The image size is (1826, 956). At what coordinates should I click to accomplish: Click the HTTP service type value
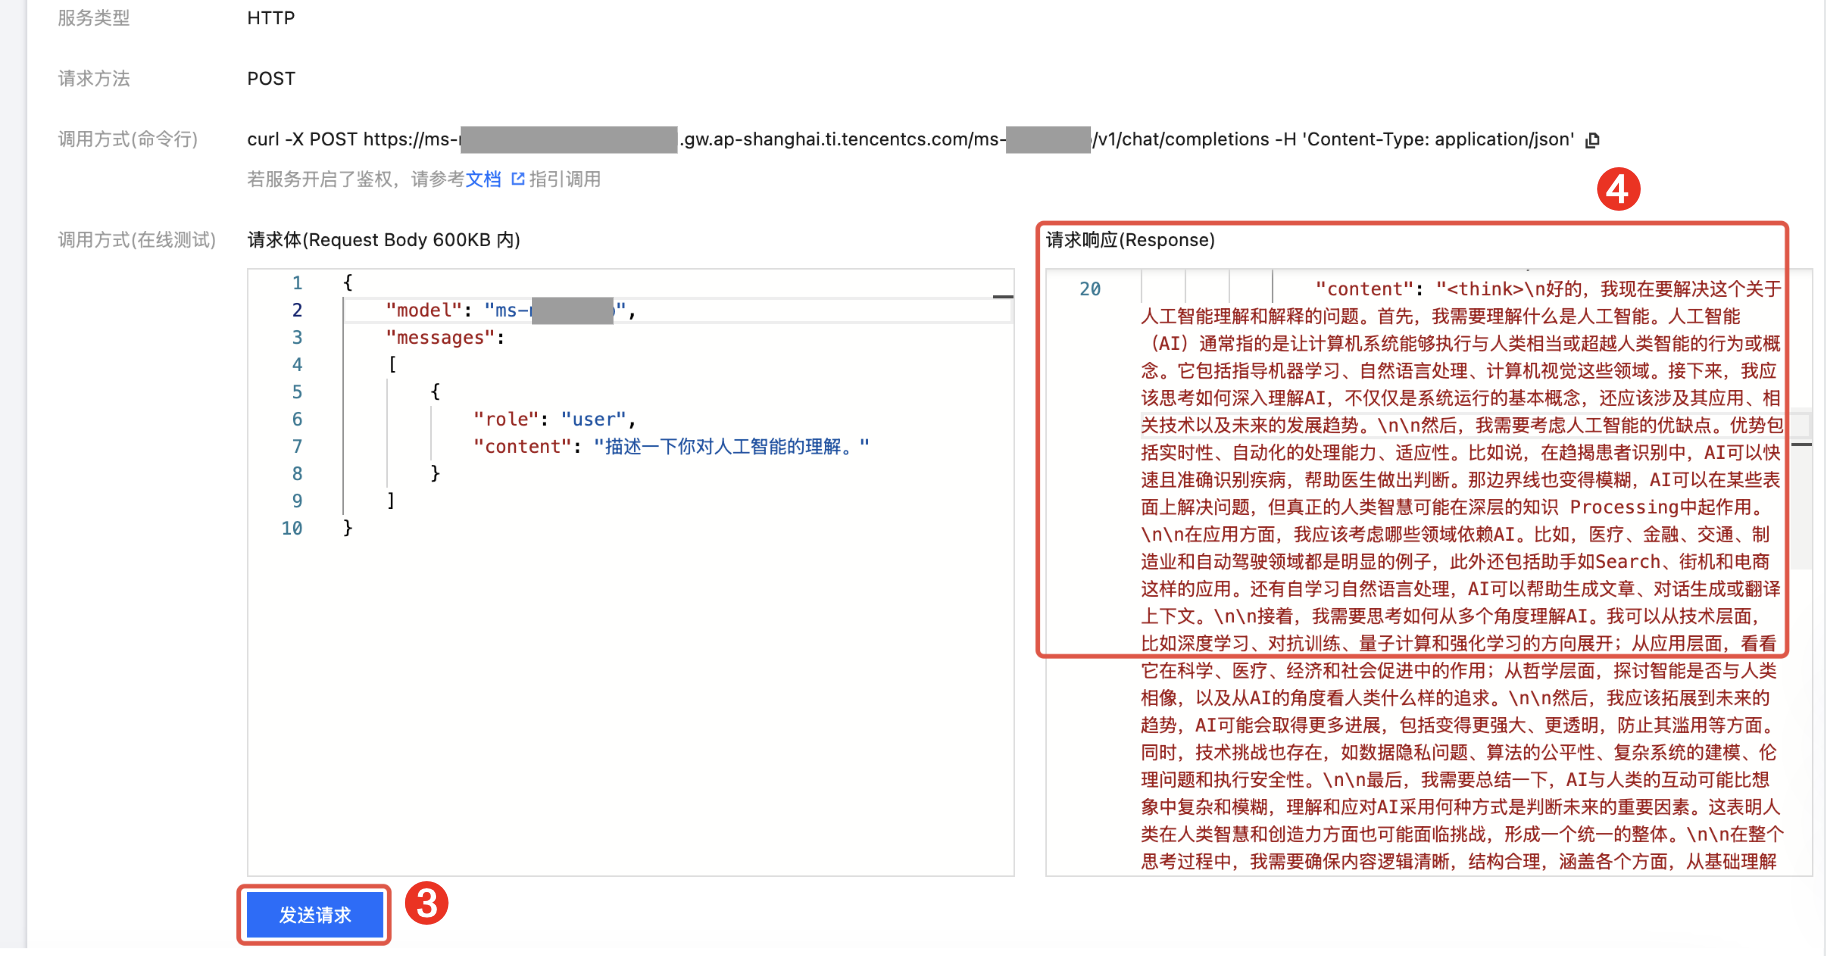point(271,18)
